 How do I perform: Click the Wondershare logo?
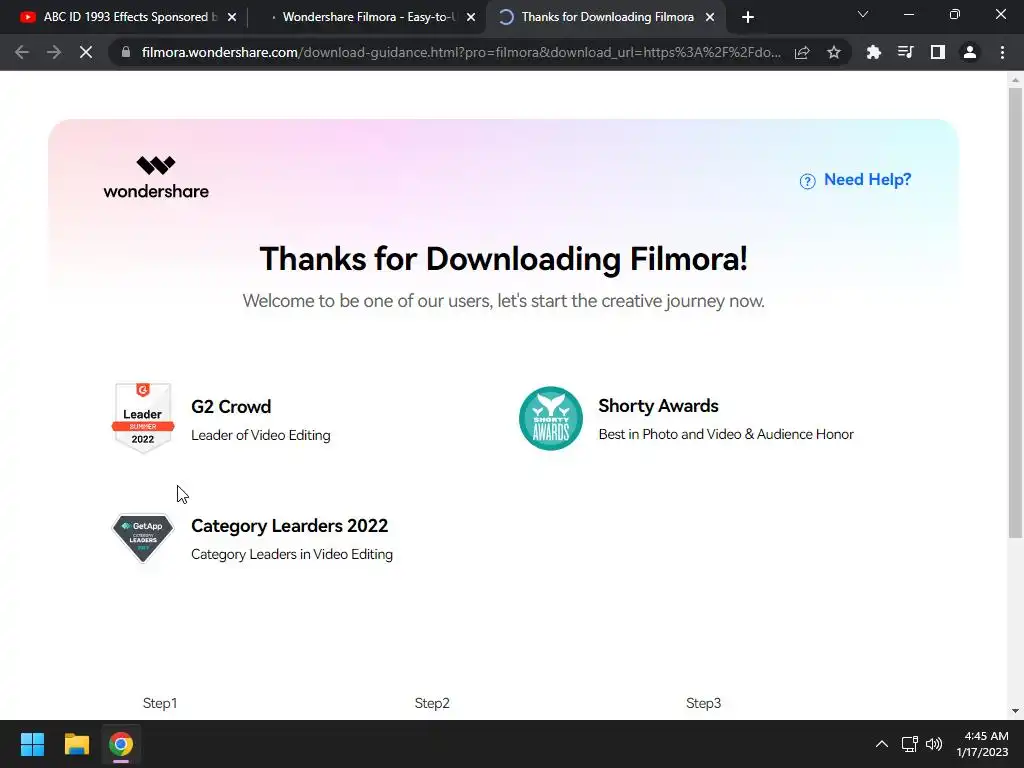click(156, 177)
